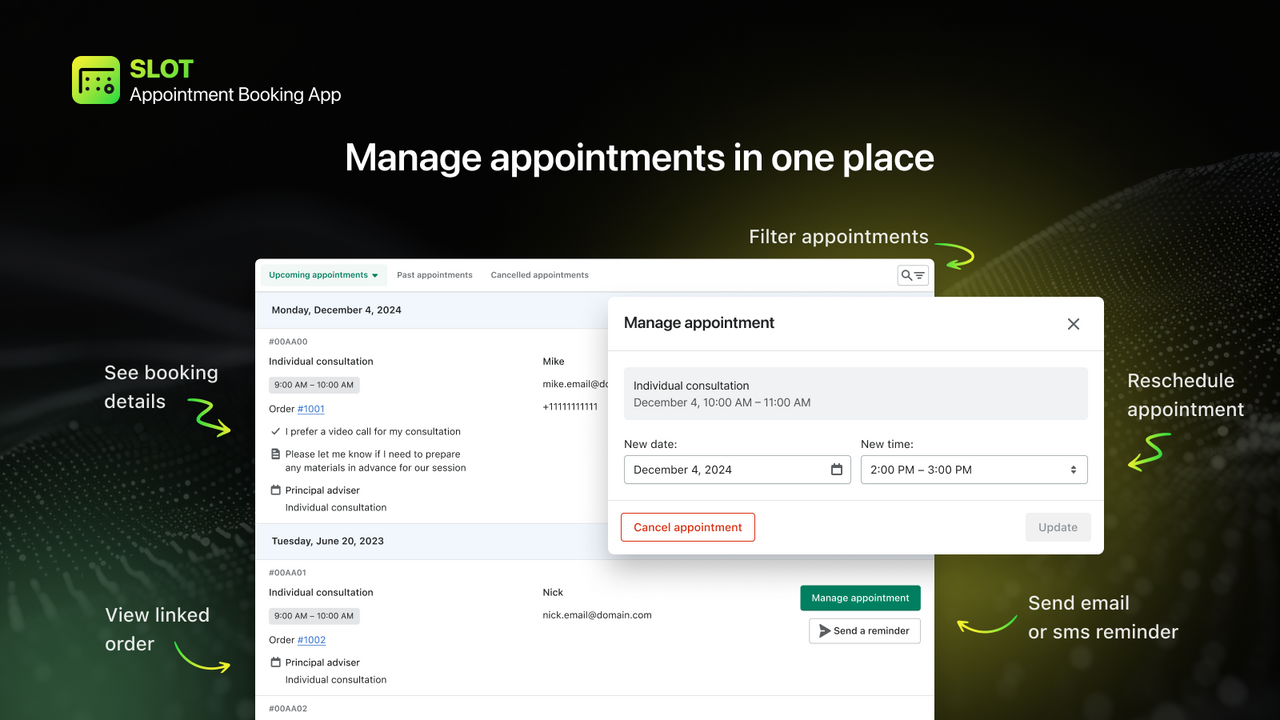
Task: Select the Upcoming appointments tab
Action: coord(323,275)
